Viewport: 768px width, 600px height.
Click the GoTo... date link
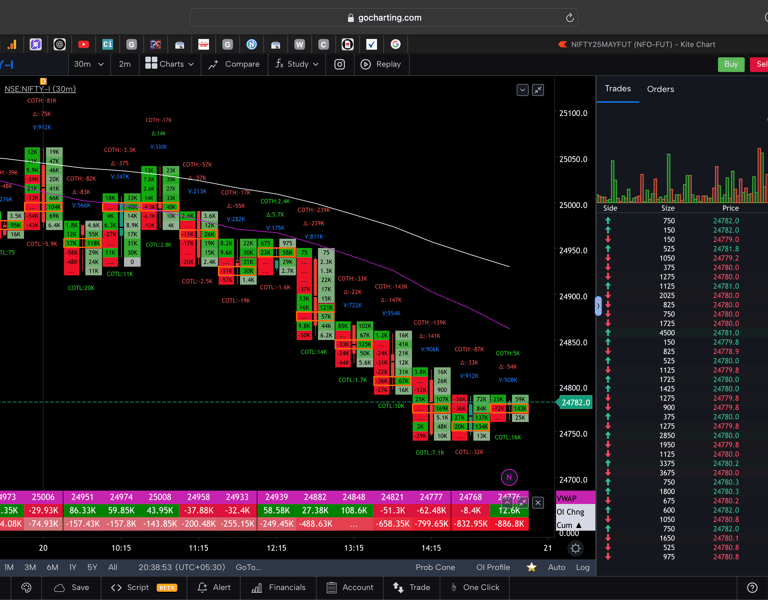point(248,567)
